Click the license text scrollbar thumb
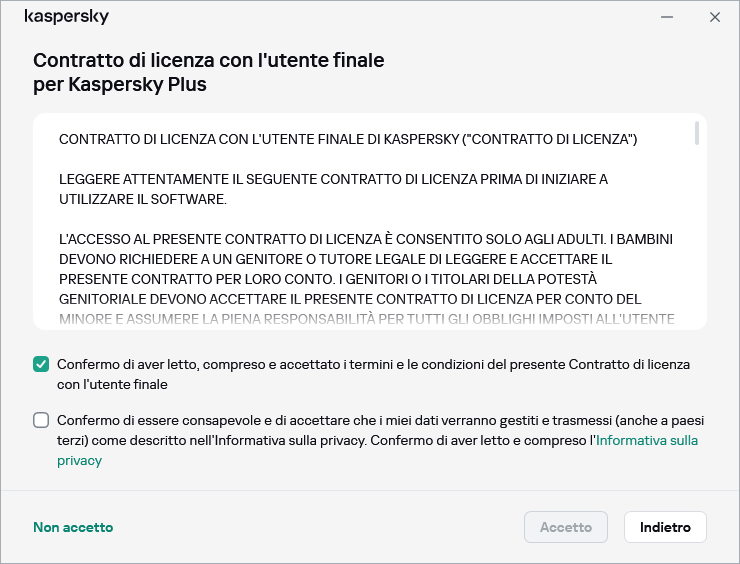 click(x=696, y=134)
